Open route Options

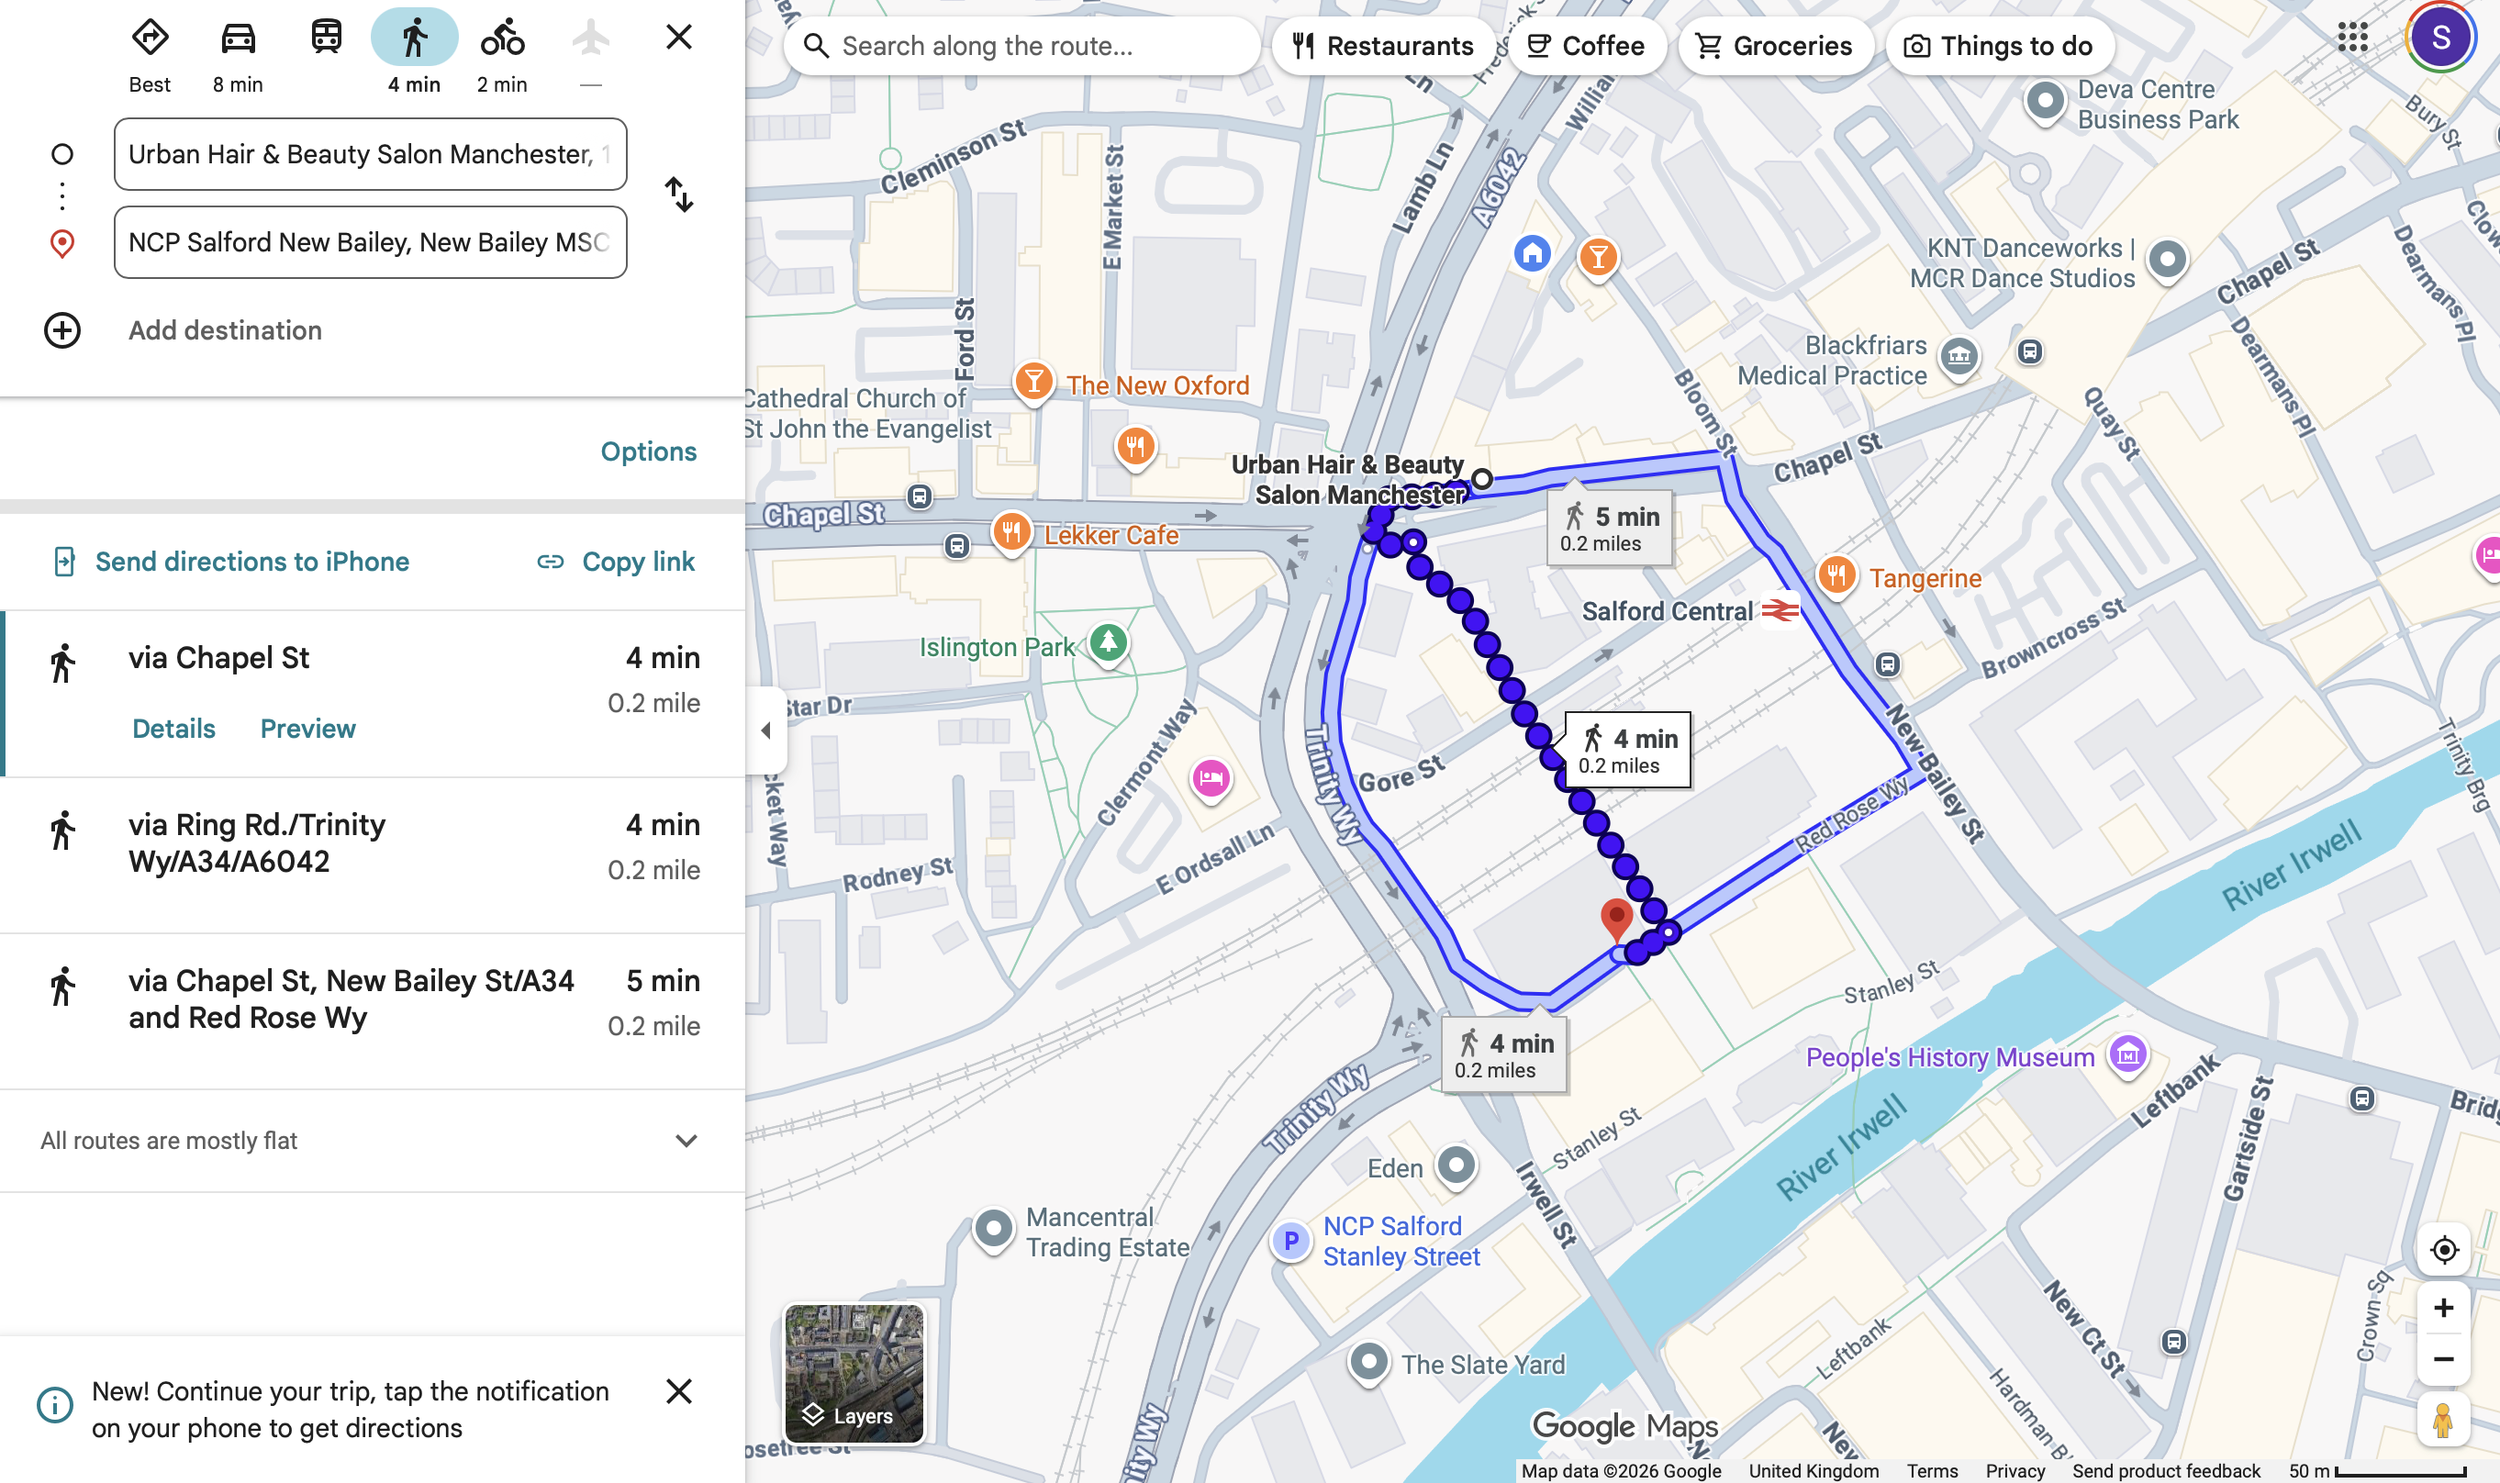(648, 451)
